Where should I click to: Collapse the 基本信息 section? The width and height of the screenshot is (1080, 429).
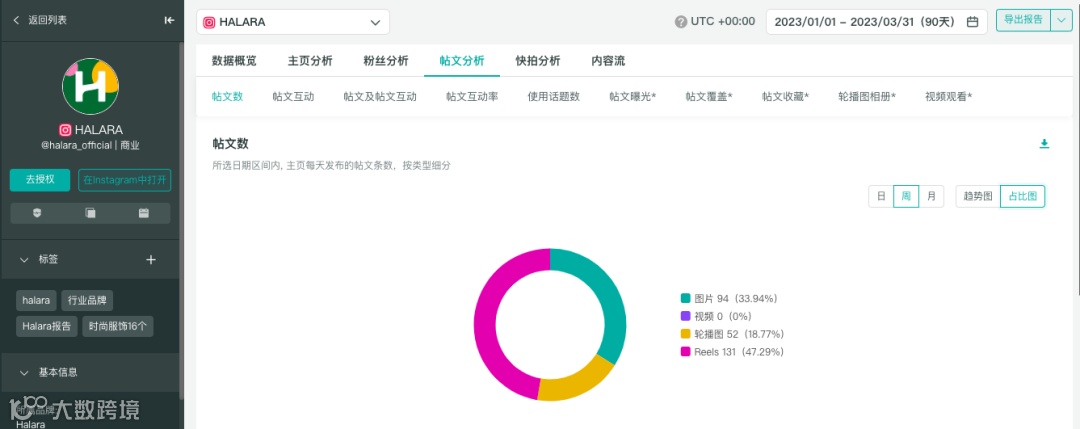24,372
